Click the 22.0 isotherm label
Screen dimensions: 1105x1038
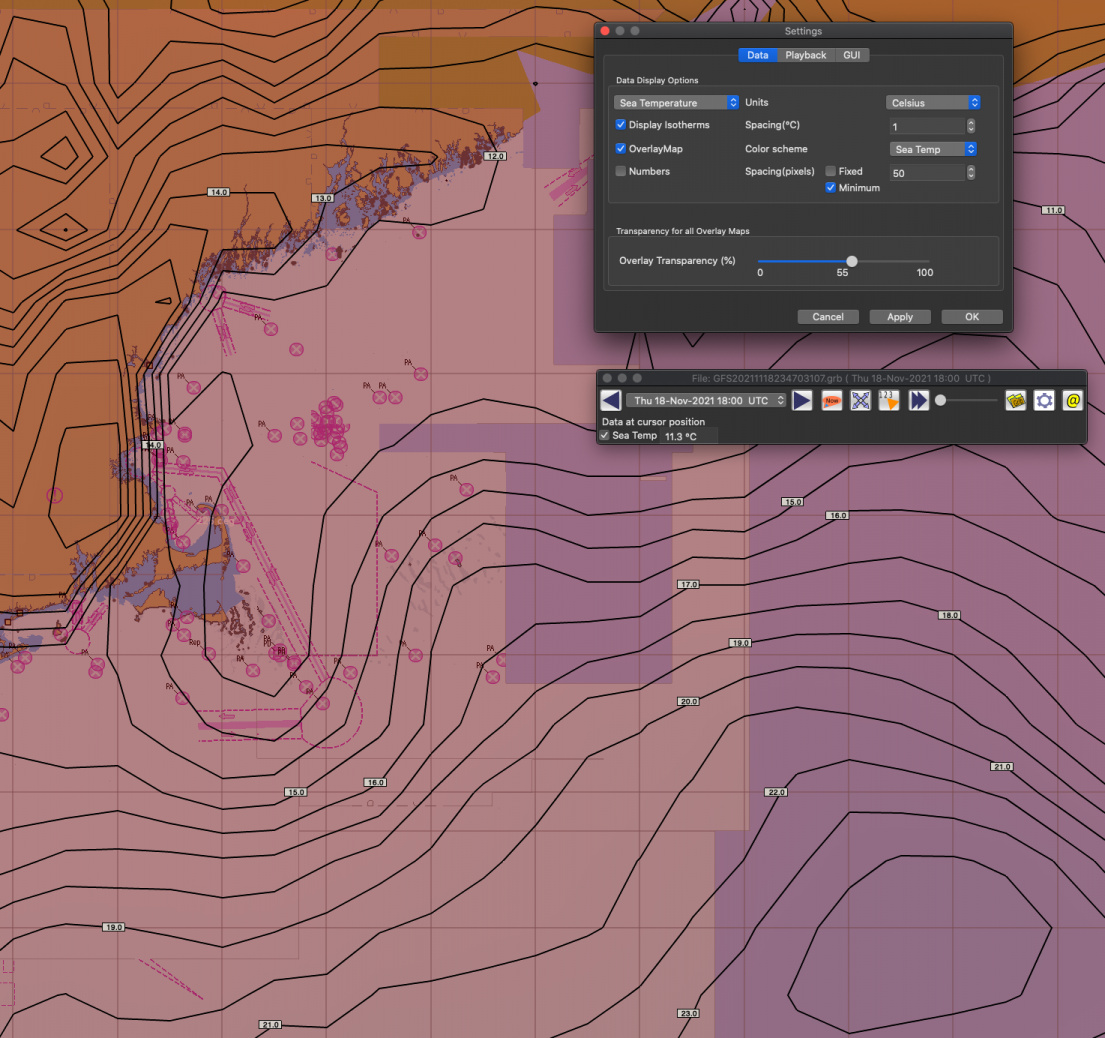coord(776,793)
